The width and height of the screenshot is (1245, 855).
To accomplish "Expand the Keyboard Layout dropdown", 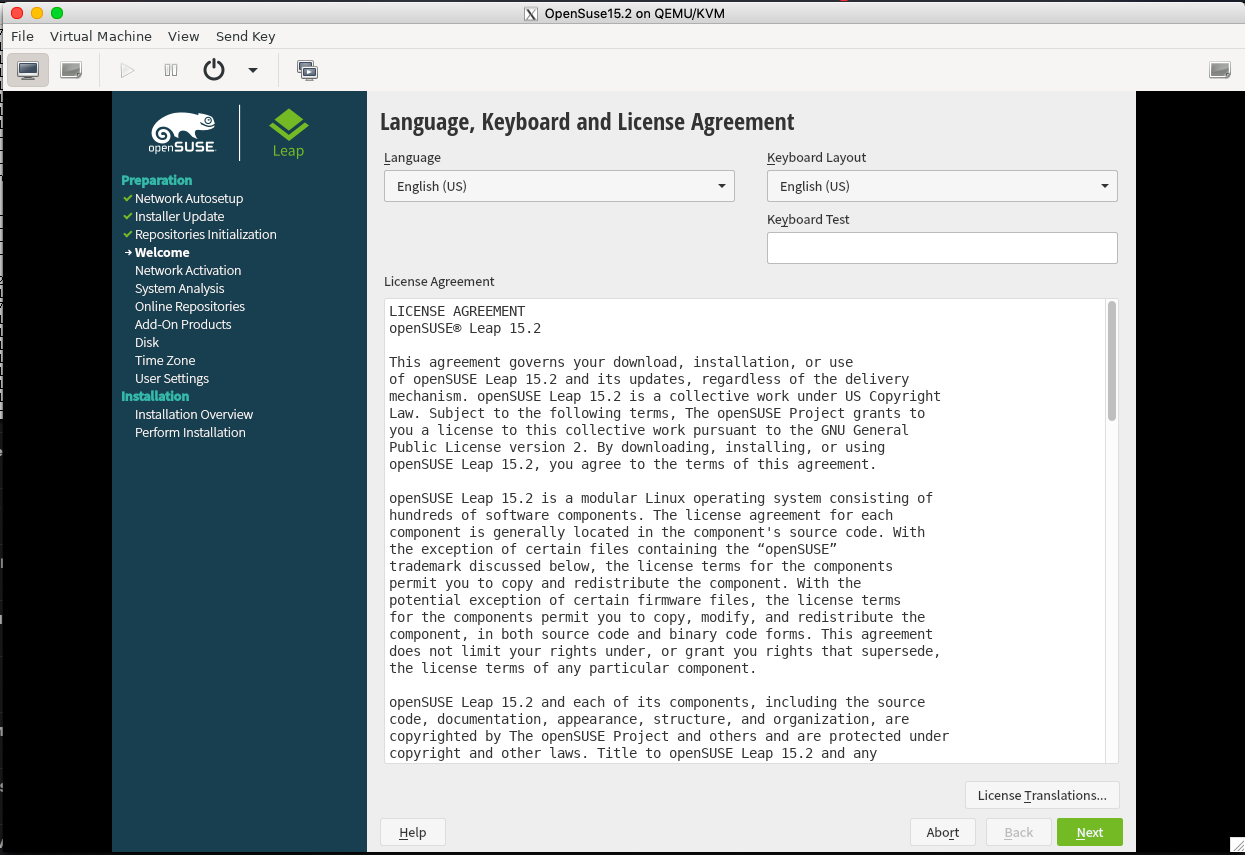I will pyautogui.click(x=942, y=186).
